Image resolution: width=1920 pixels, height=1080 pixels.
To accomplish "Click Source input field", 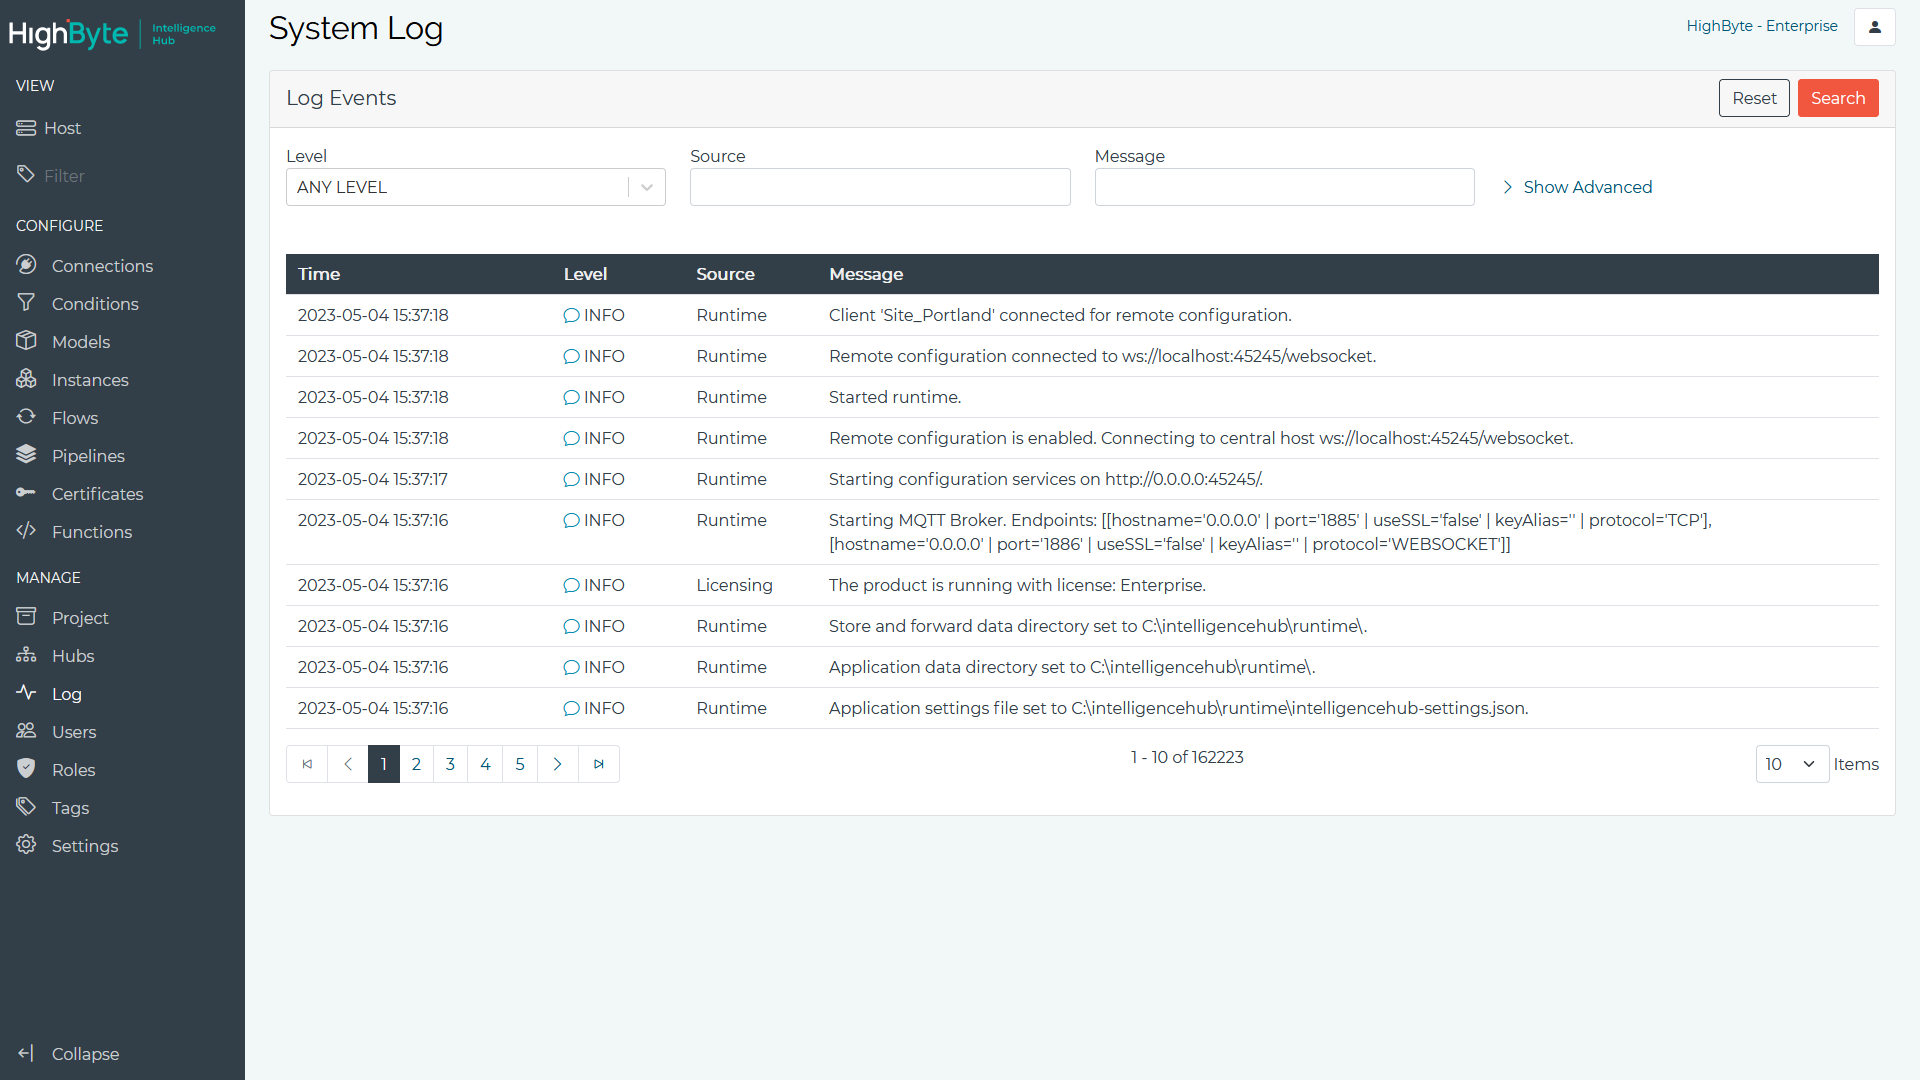I will coord(880,187).
